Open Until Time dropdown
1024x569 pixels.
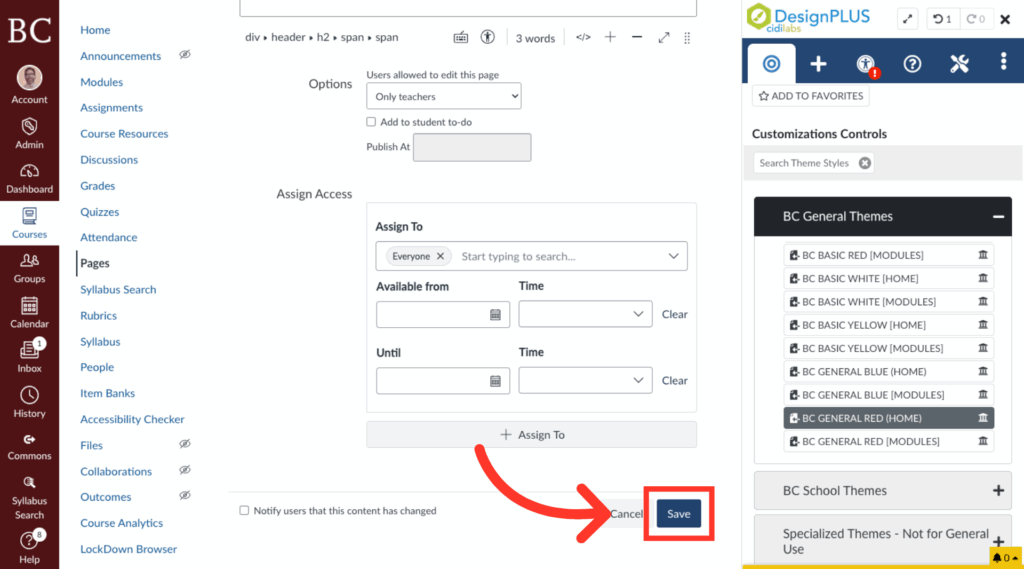pos(585,380)
